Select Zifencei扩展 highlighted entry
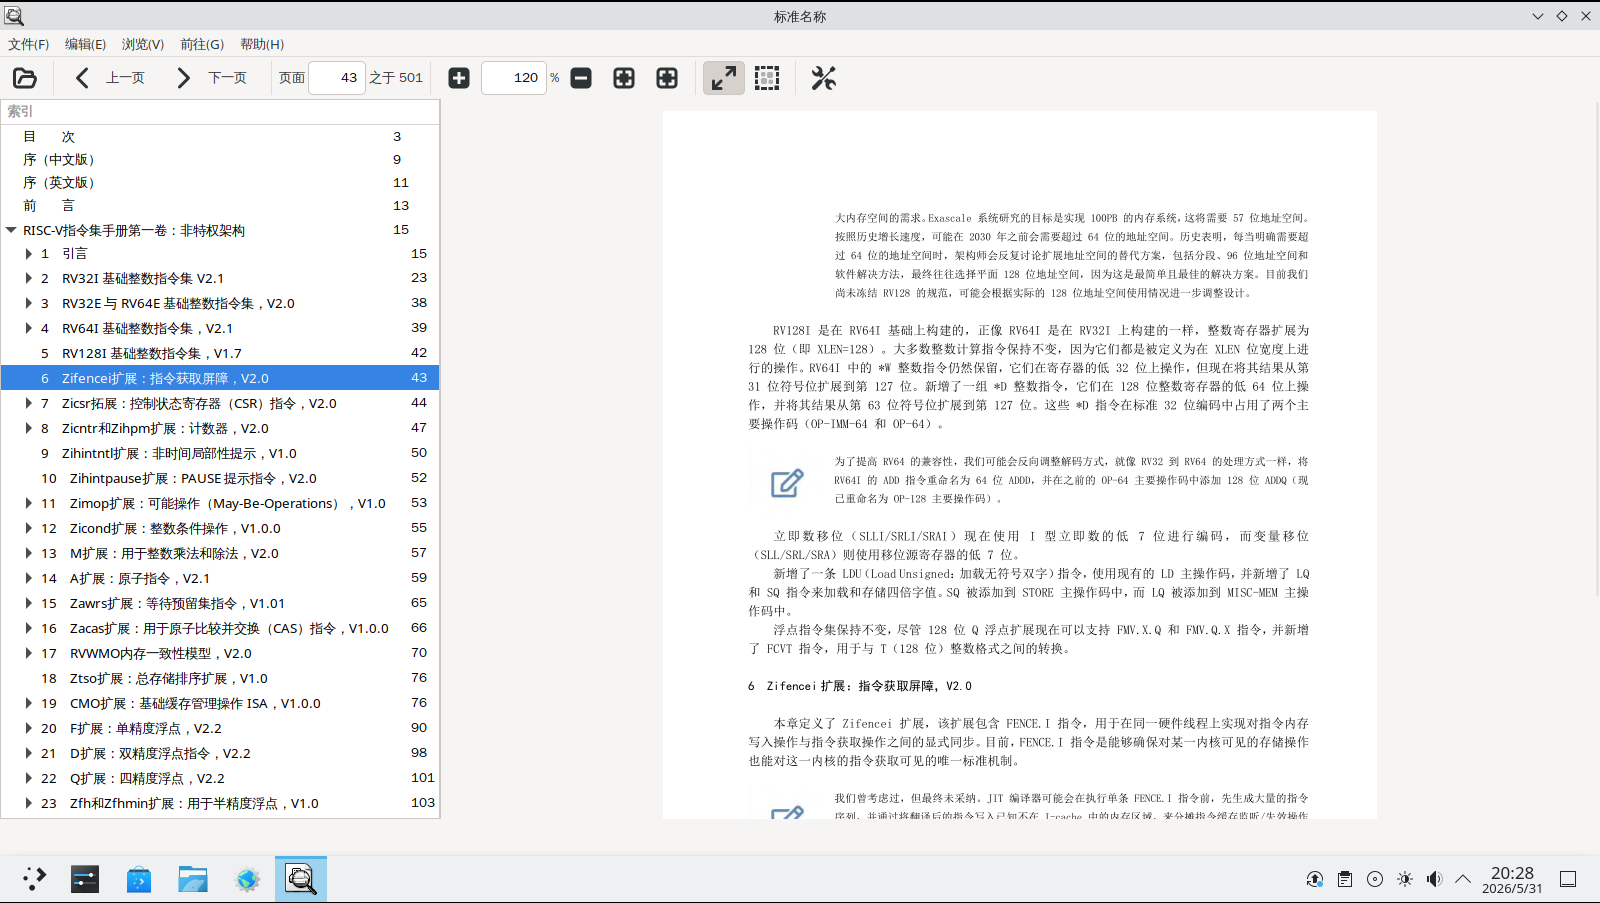Image resolution: width=1600 pixels, height=903 pixels. coord(220,379)
